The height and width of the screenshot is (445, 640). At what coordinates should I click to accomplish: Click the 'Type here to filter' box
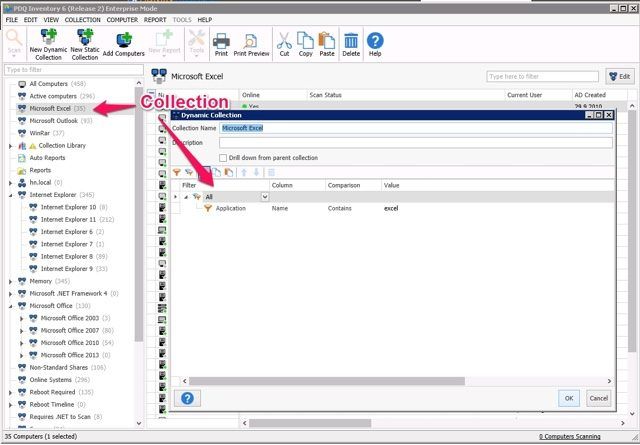click(542, 76)
